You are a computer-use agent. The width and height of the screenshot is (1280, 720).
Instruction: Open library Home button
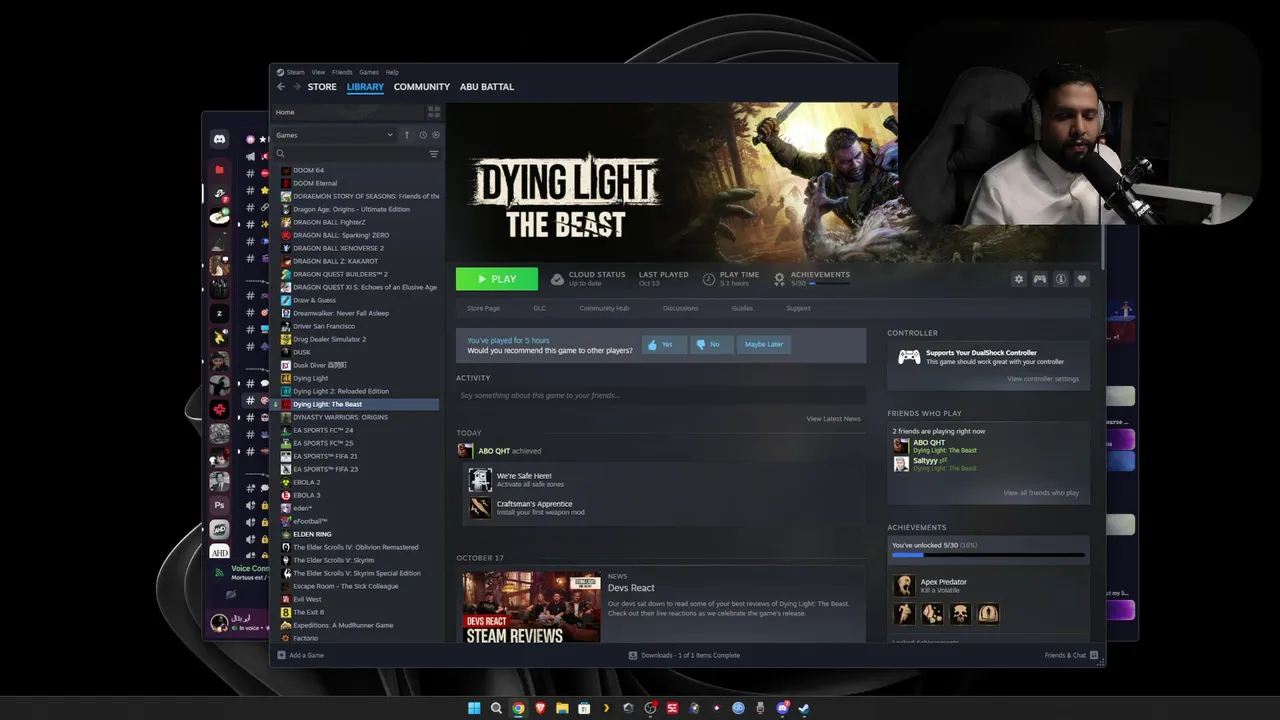coord(346,112)
